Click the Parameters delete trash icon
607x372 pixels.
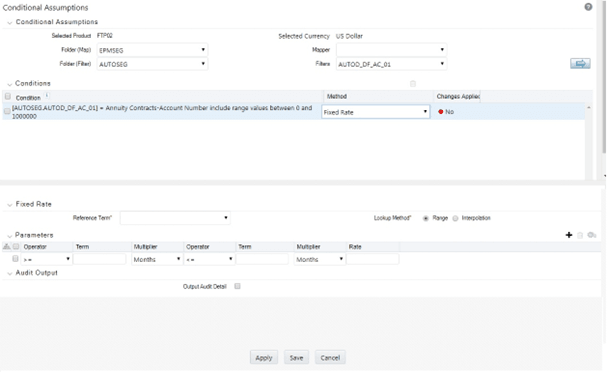coord(580,235)
